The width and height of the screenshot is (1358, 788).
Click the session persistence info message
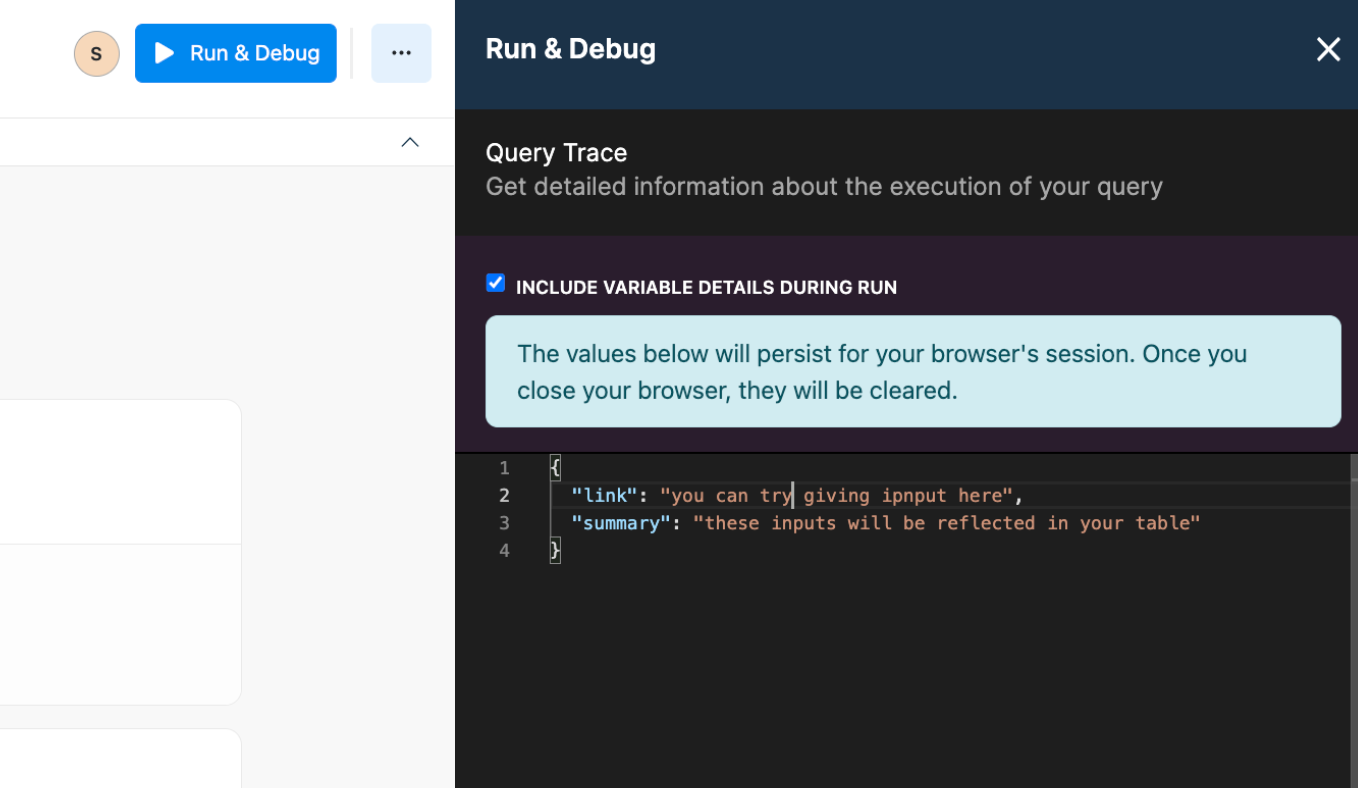click(913, 372)
